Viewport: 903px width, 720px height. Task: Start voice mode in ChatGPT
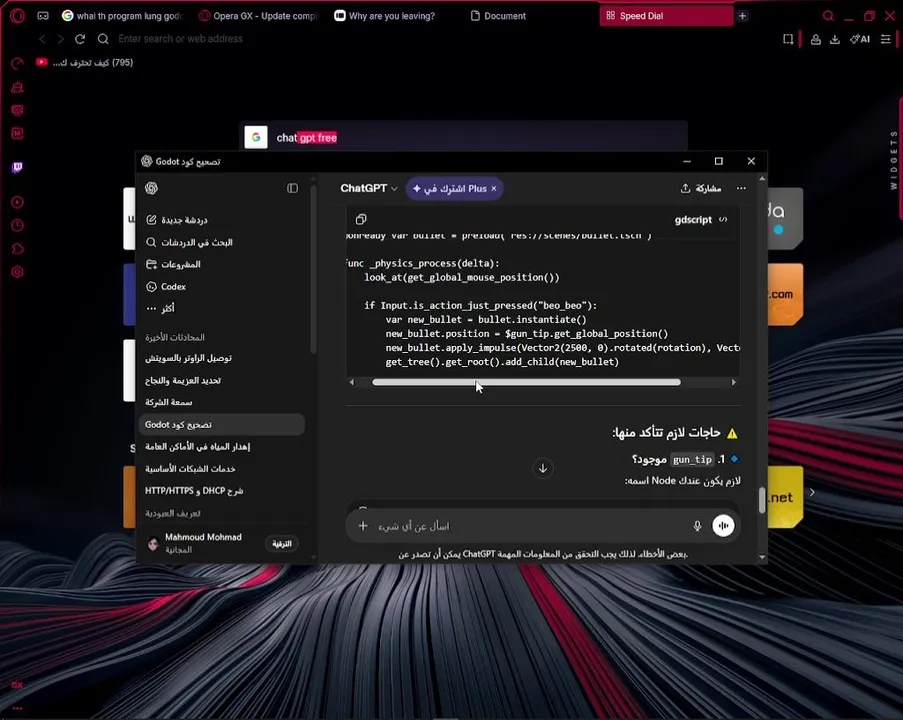[x=723, y=525]
